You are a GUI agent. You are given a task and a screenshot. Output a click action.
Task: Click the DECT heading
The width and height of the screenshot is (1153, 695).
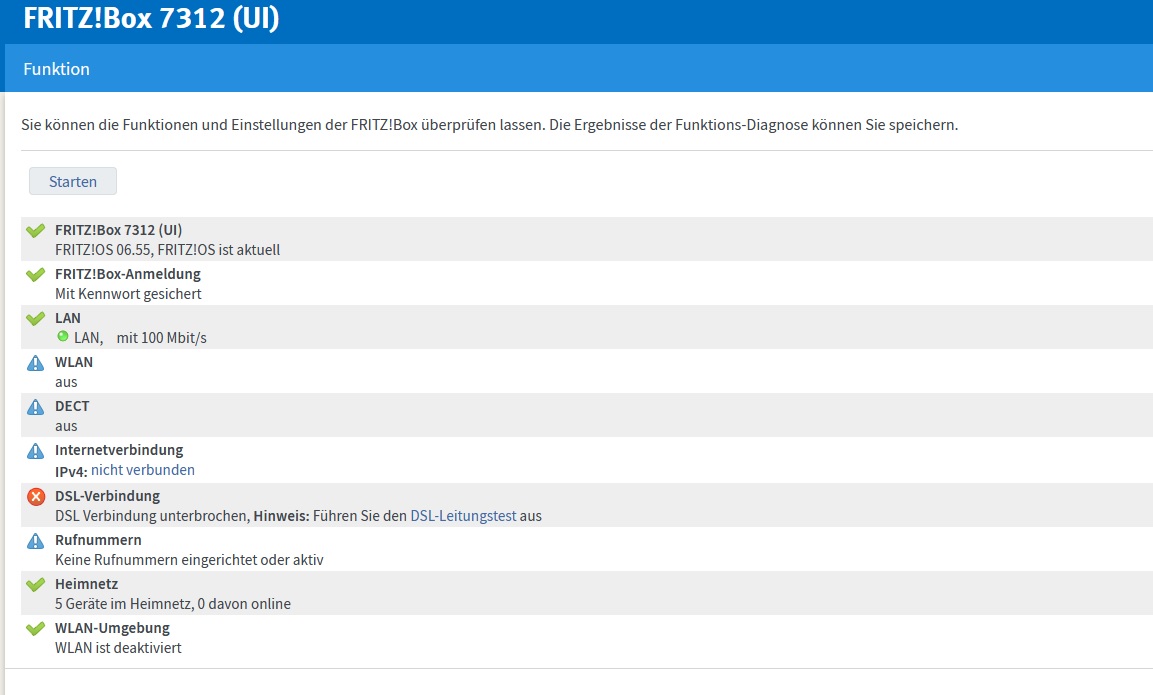click(x=72, y=406)
